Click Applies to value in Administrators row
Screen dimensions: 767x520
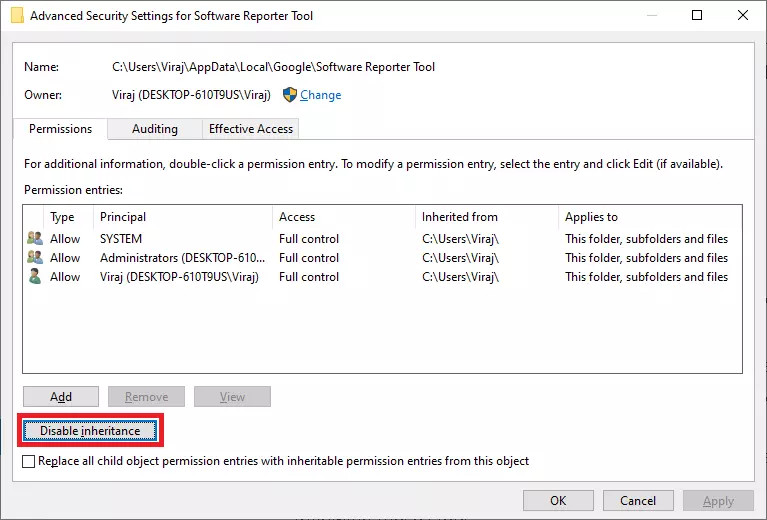pos(646,258)
